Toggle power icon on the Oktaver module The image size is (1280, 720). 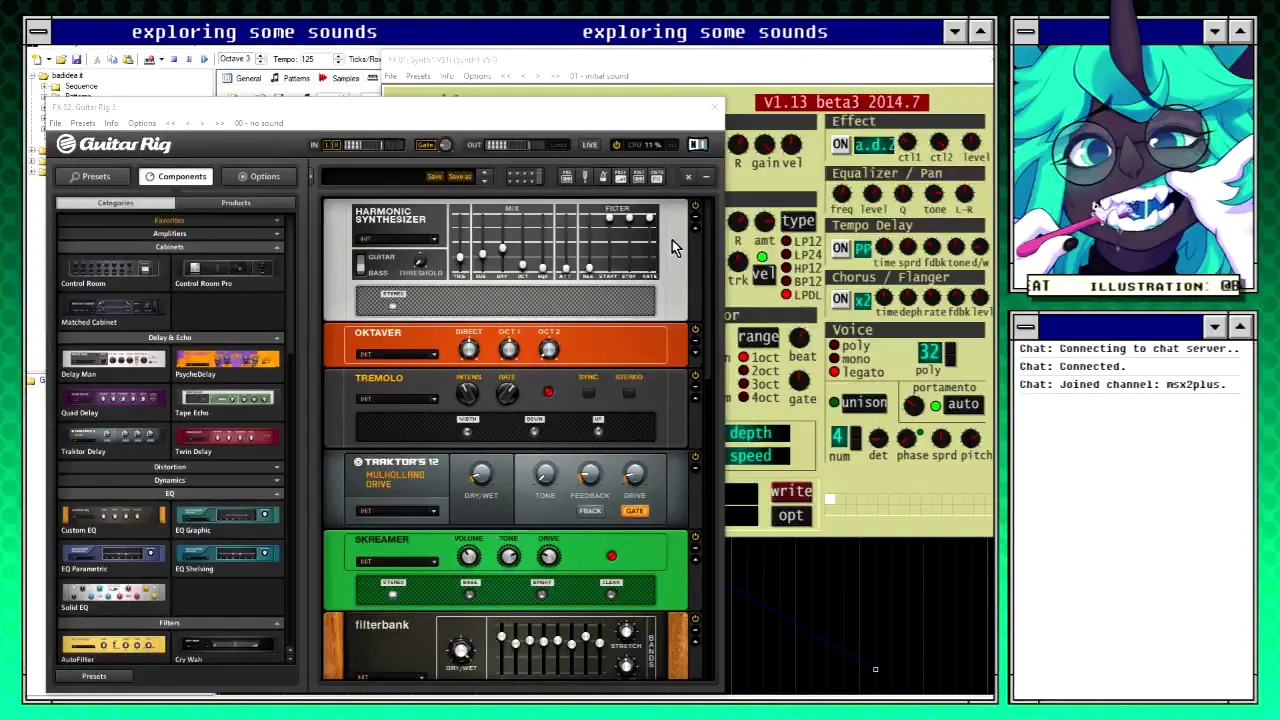[x=695, y=329]
